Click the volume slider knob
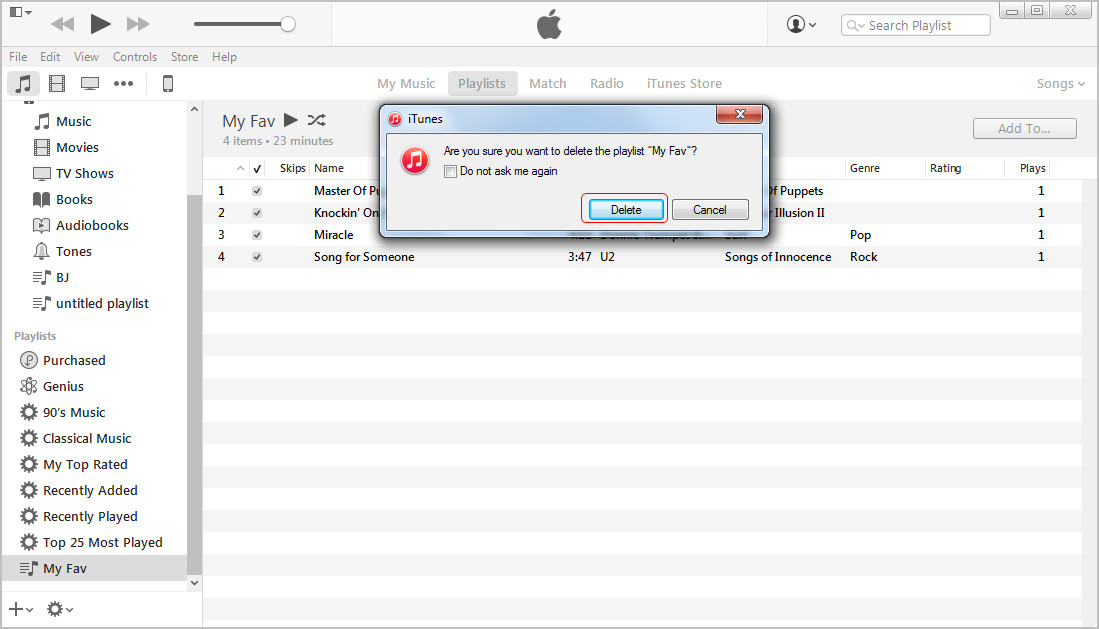Viewport: 1099px width, 629px height. tap(287, 25)
